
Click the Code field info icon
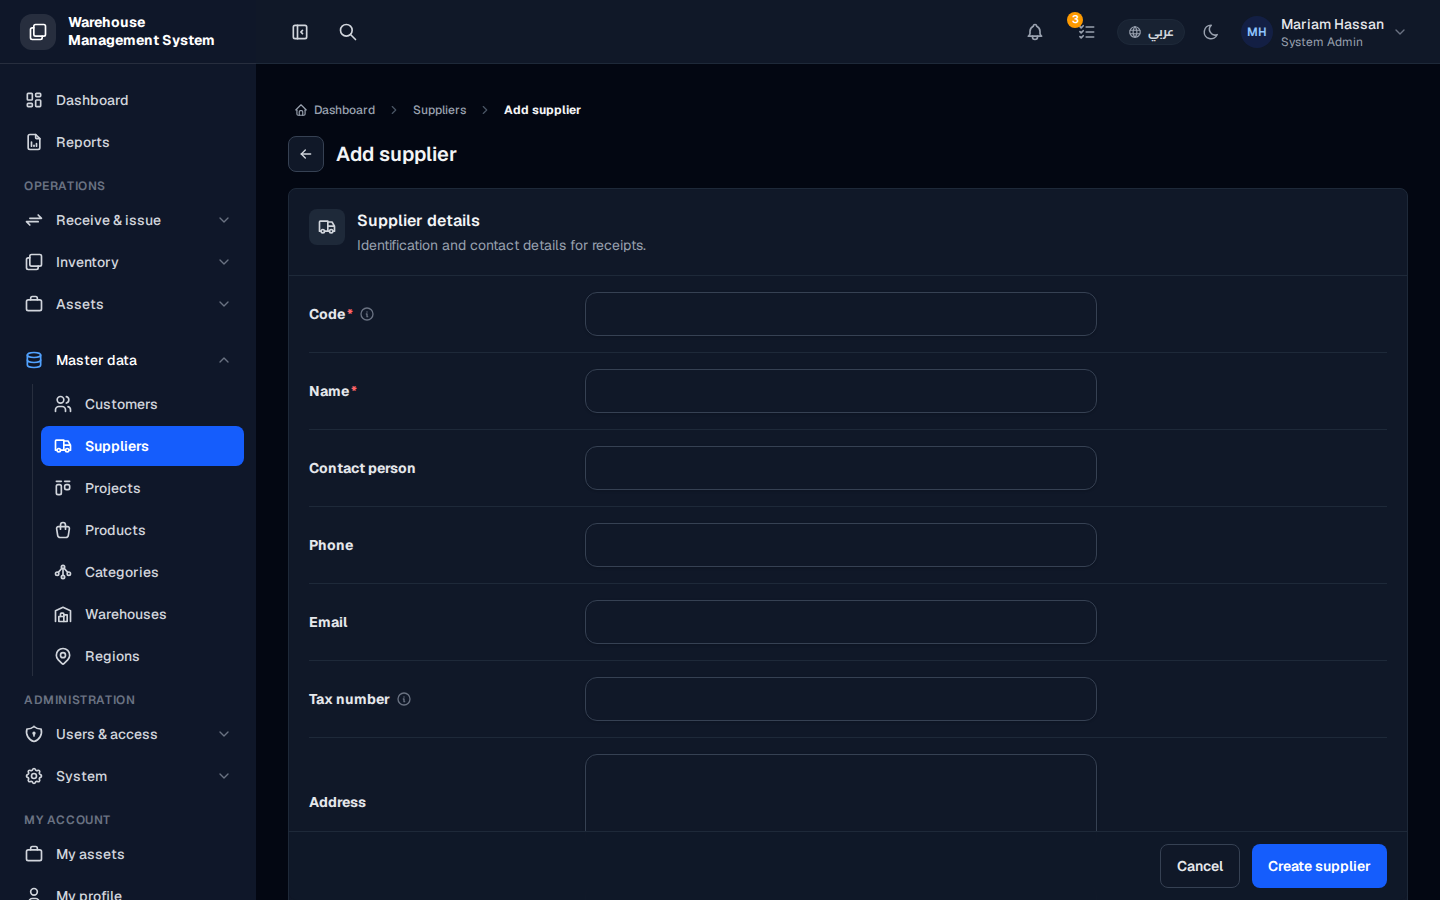coord(367,314)
